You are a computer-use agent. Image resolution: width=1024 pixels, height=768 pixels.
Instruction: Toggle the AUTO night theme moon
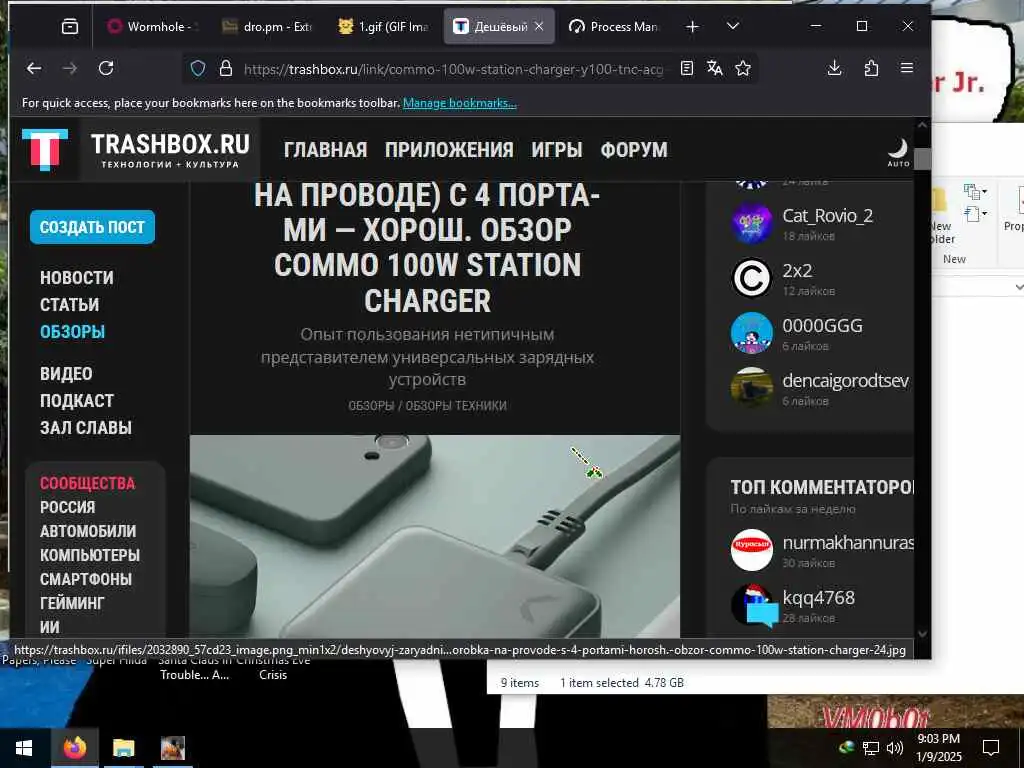[x=898, y=152]
